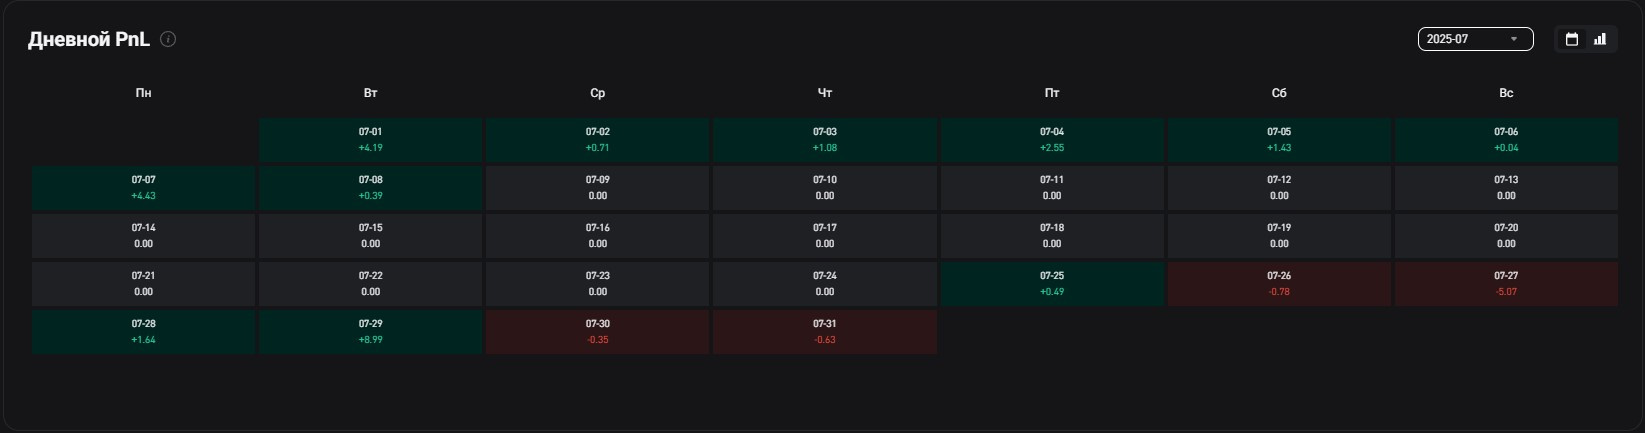
Task: Select the 07-01 day cell
Action: tap(370, 140)
